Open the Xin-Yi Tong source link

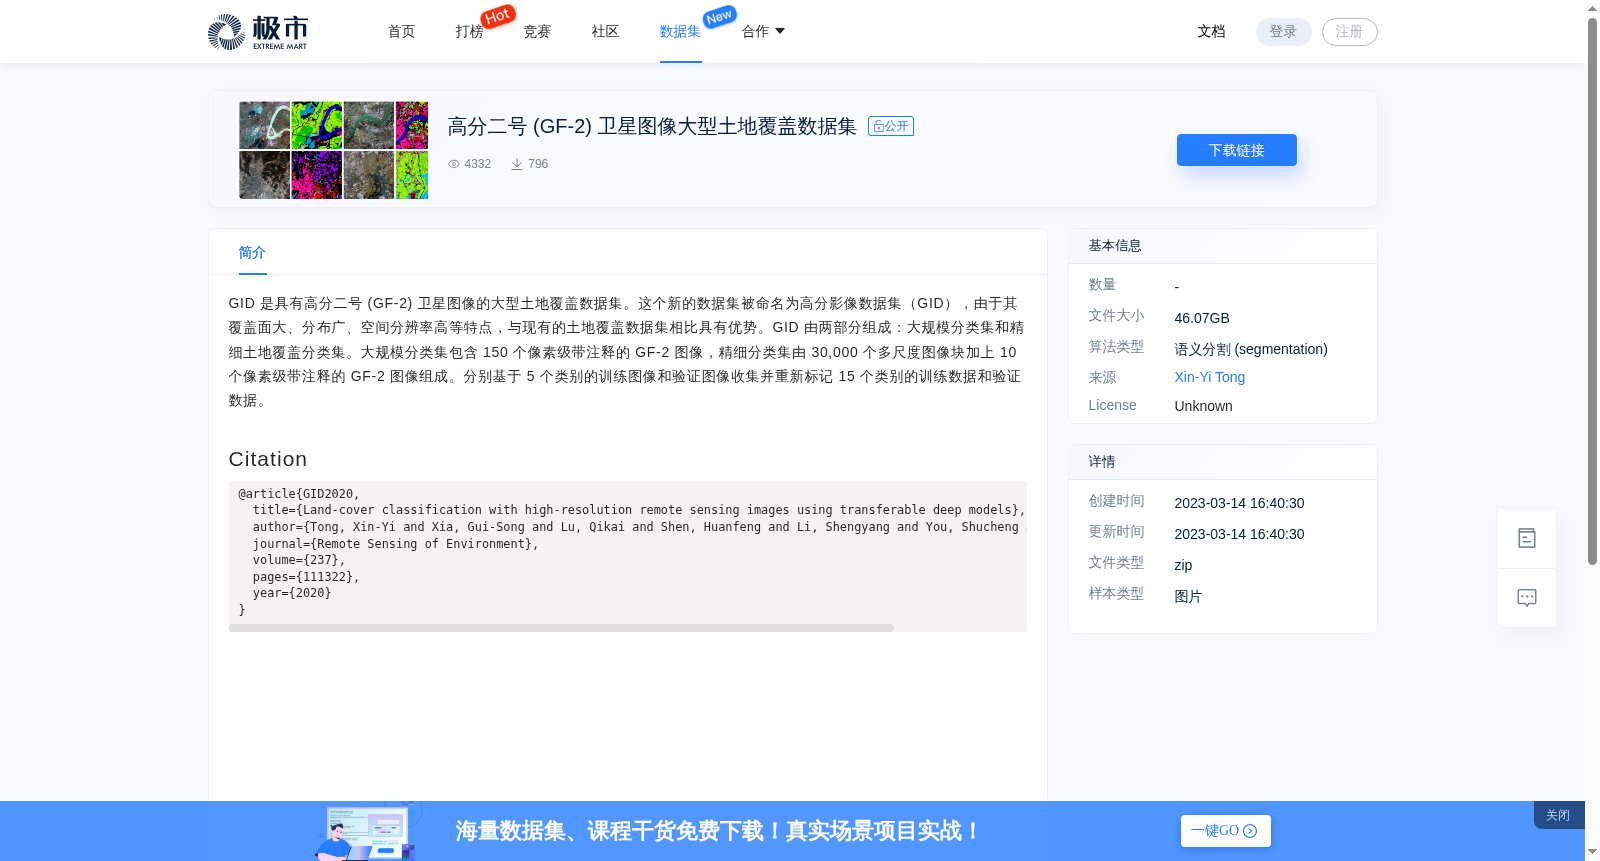(1209, 377)
